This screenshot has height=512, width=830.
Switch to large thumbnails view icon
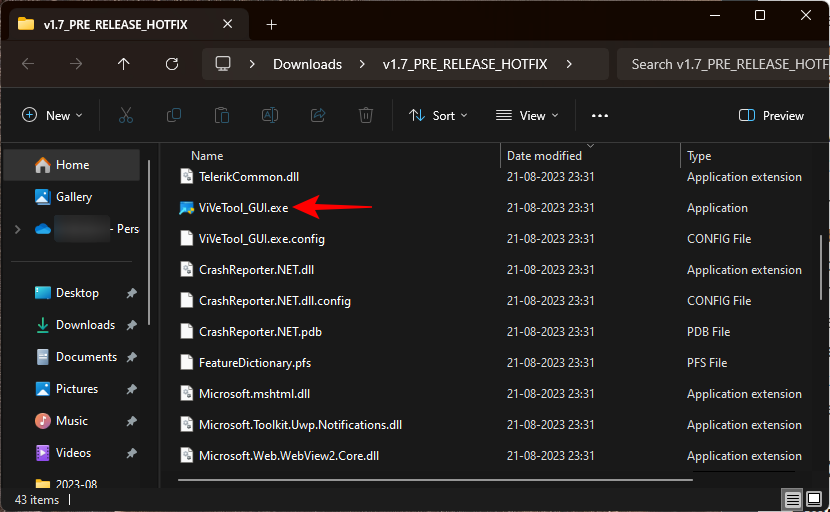pos(814,499)
